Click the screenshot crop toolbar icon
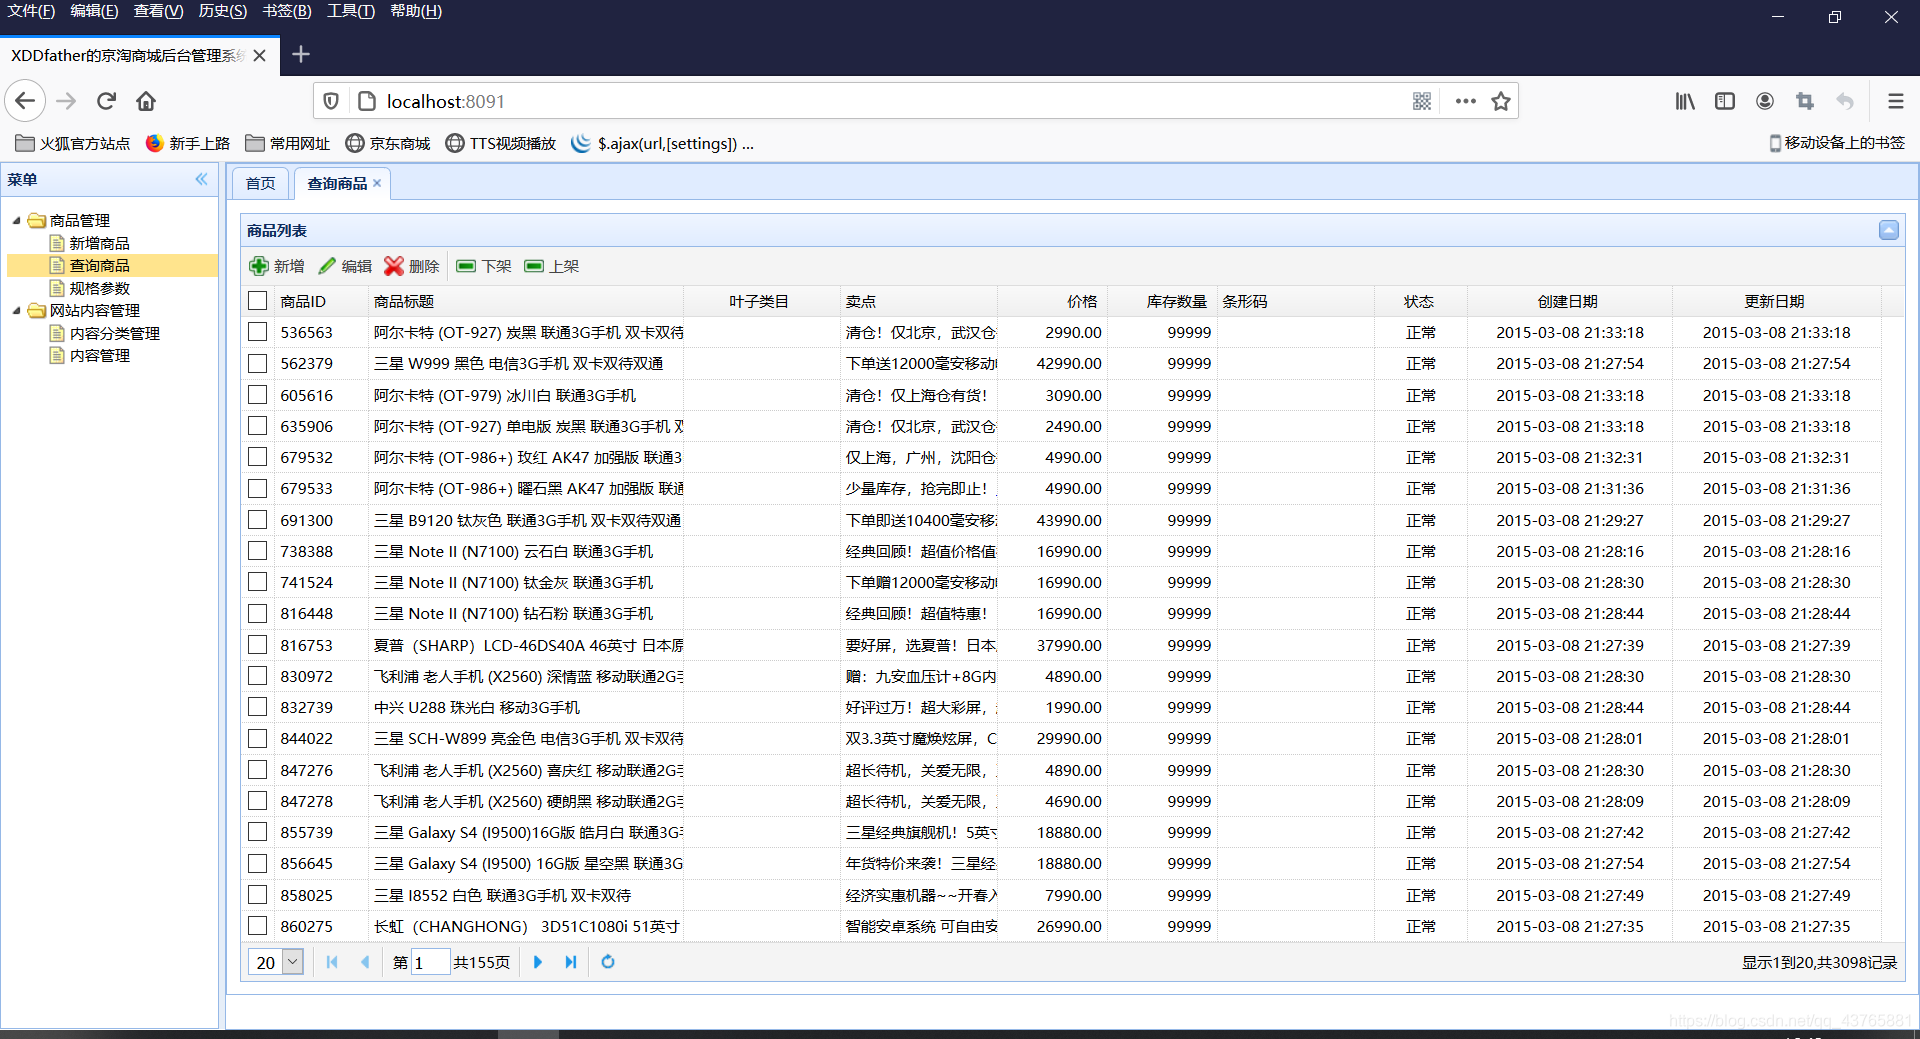The image size is (1920, 1039). (x=1805, y=101)
